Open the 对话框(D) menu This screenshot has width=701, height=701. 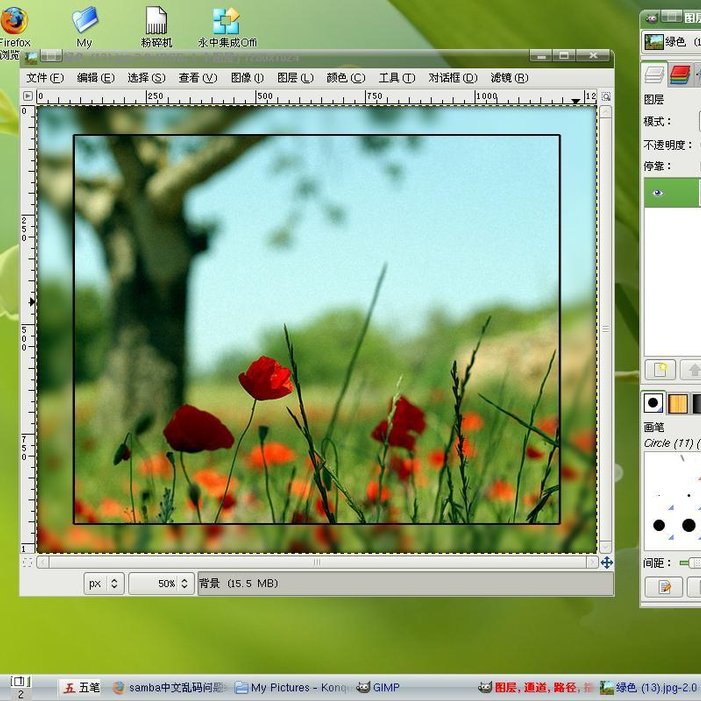[453, 78]
